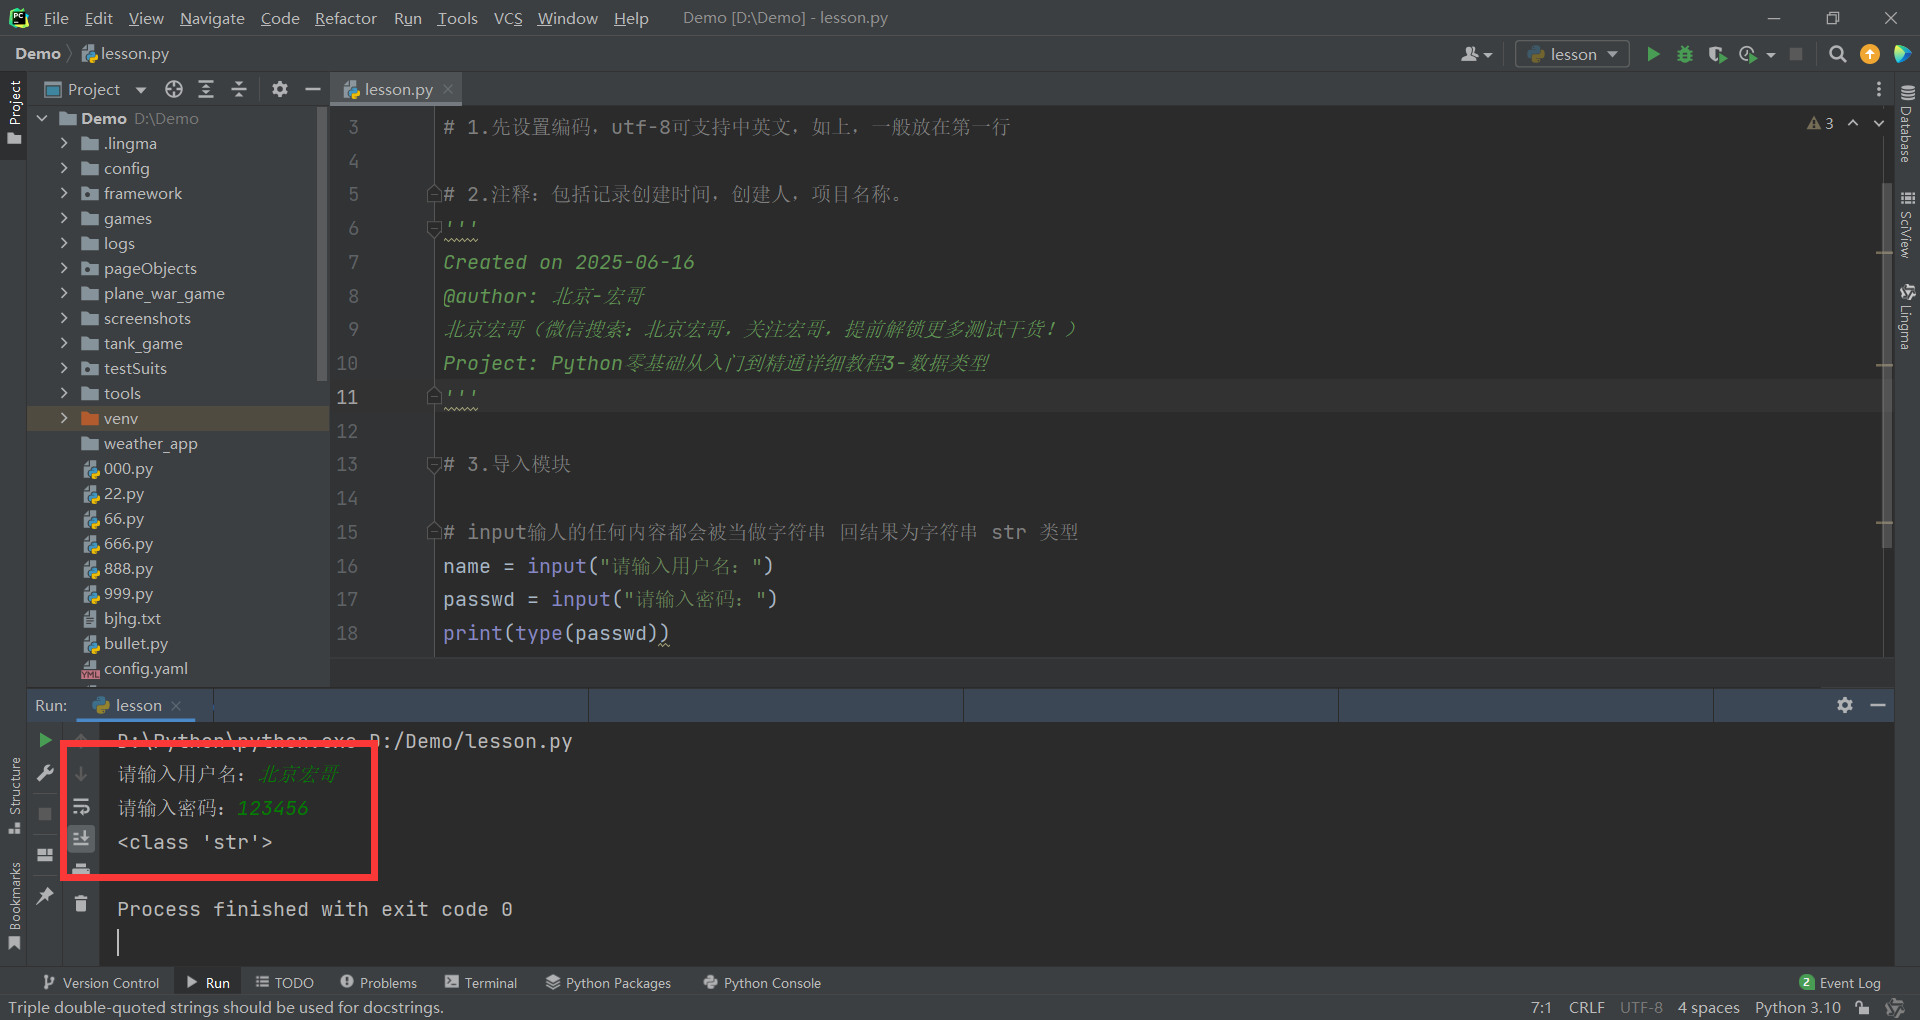
Task: Expand the framework folder in project tree
Action: pos(64,193)
